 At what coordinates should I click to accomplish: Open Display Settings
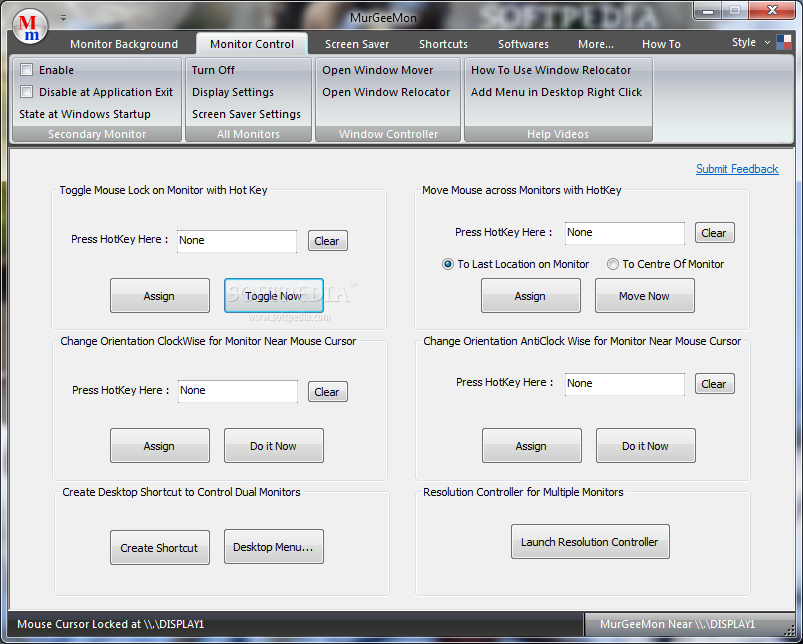[x=233, y=92]
